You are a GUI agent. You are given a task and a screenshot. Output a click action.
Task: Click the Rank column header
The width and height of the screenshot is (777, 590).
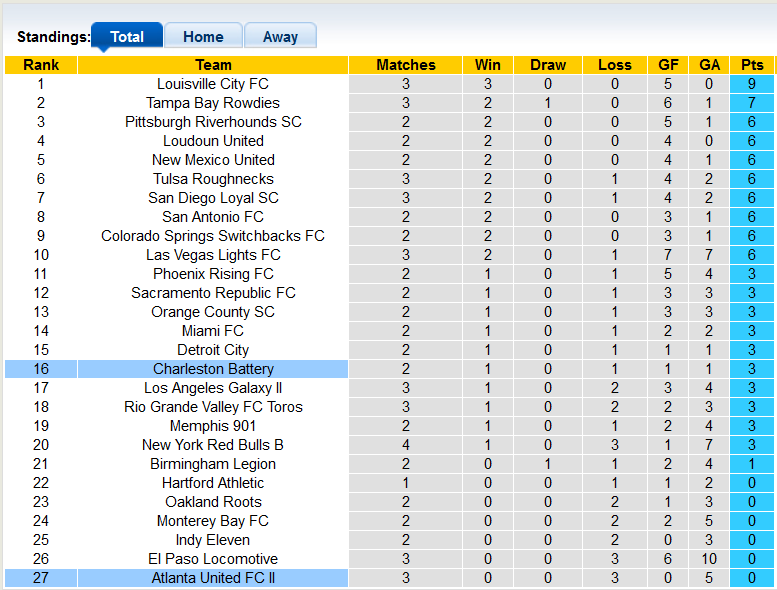pos(41,65)
